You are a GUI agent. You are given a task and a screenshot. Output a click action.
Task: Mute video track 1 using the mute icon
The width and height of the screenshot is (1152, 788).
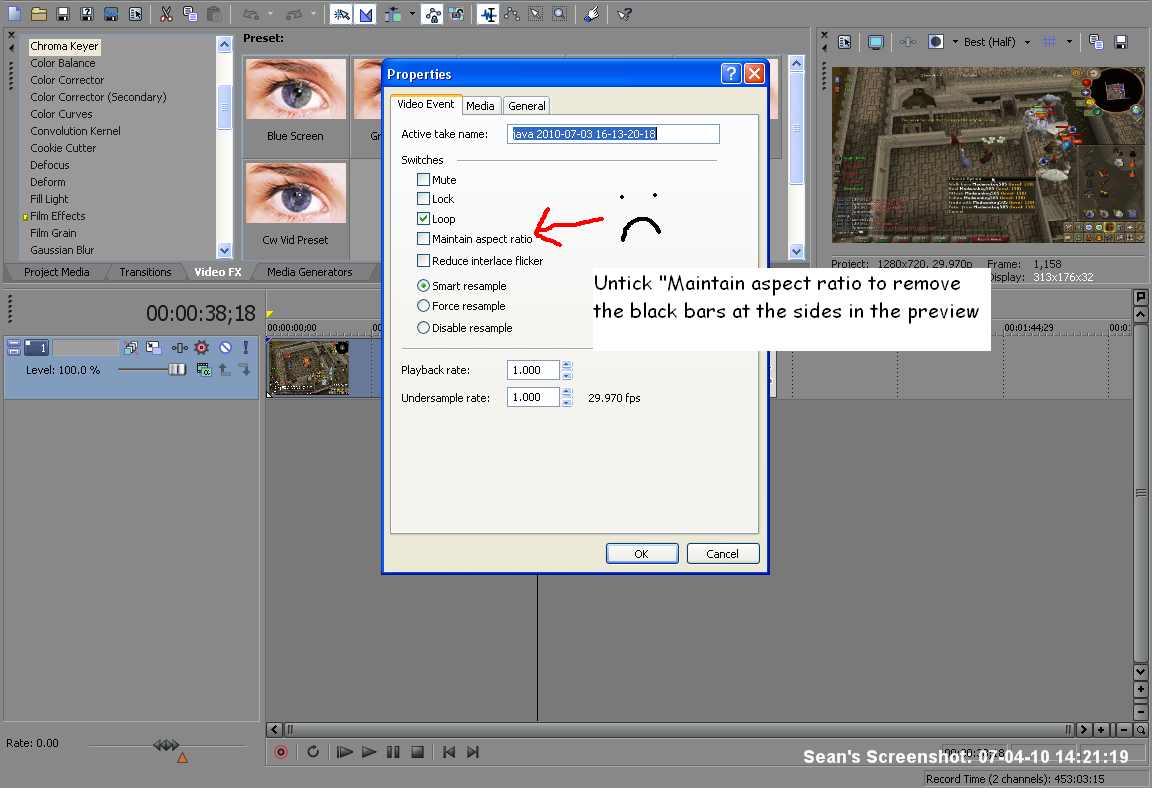pyautogui.click(x=225, y=348)
